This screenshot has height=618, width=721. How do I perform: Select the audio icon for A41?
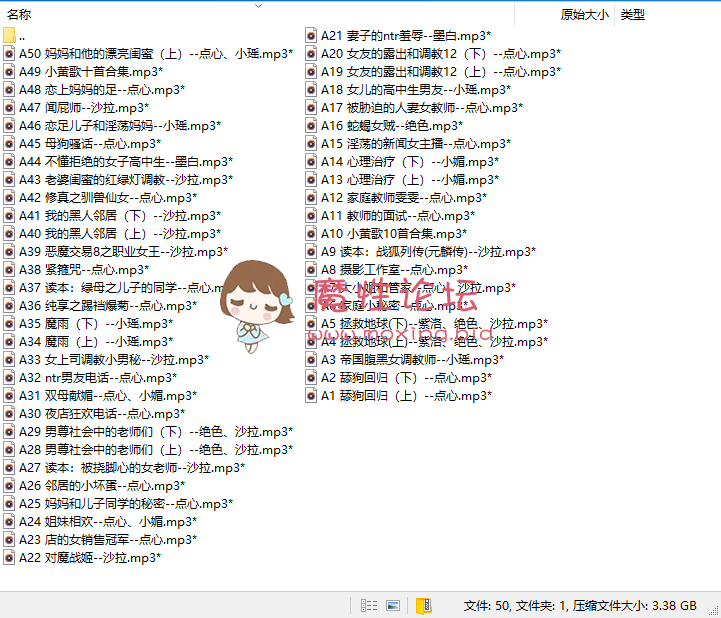coord(9,216)
